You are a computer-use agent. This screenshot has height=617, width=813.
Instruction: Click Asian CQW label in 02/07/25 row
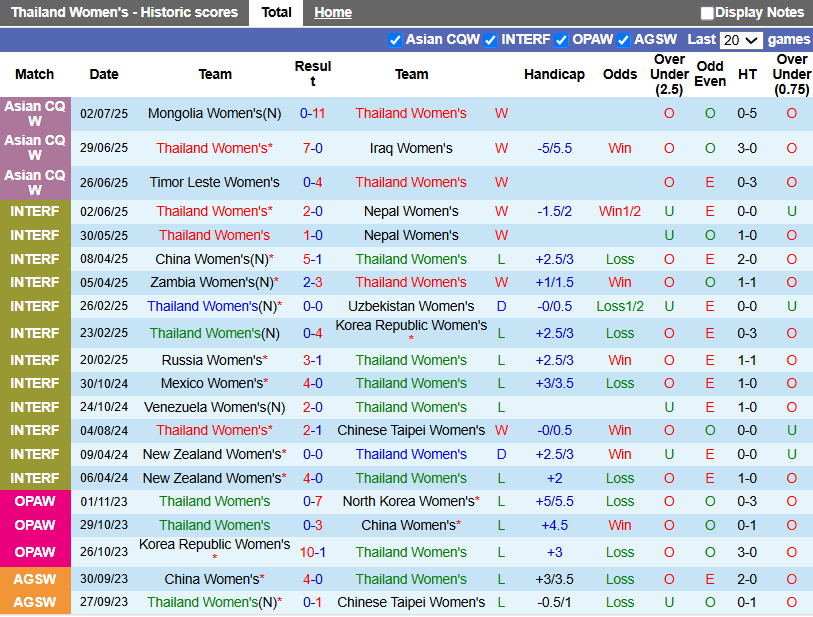(x=35, y=114)
